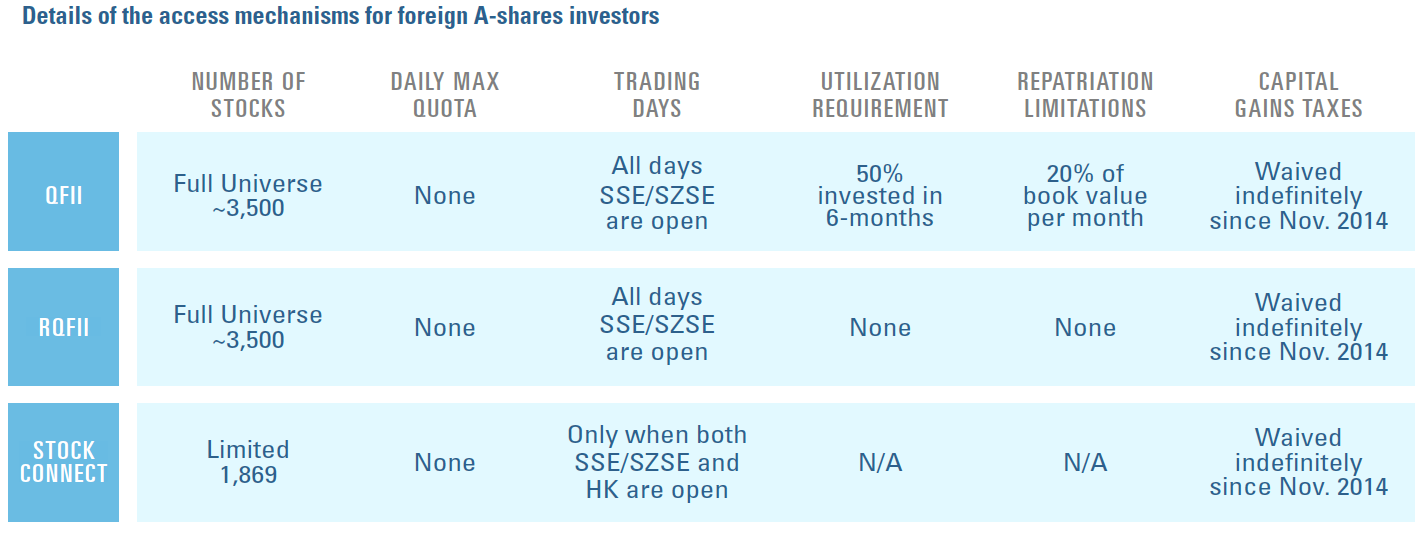The image size is (1419, 535).
Task: Select the Stock Connect row label
Action: (x=63, y=462)
